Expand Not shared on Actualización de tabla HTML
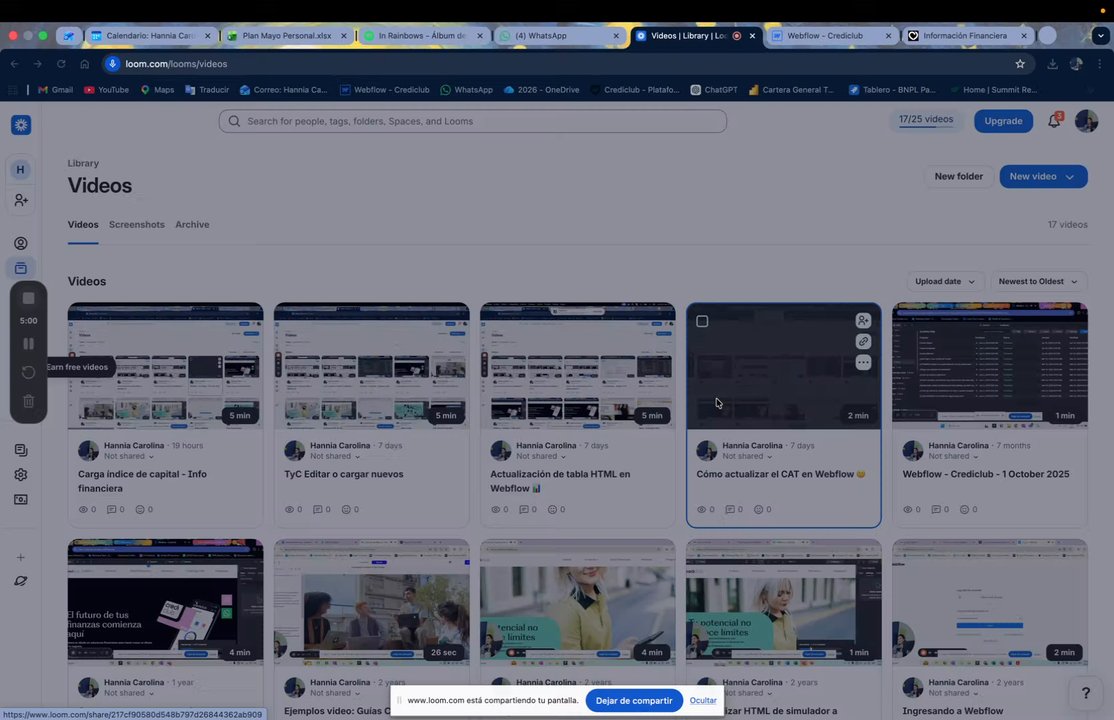The image size is (1114, 720). click(x=541, y=456)
